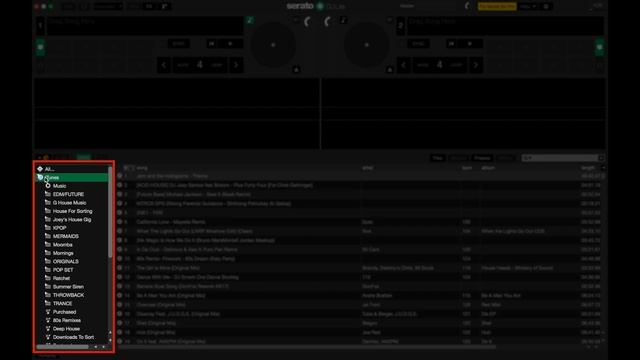Open the Files panel tab
Screen dimensions: 640x360
438,158
